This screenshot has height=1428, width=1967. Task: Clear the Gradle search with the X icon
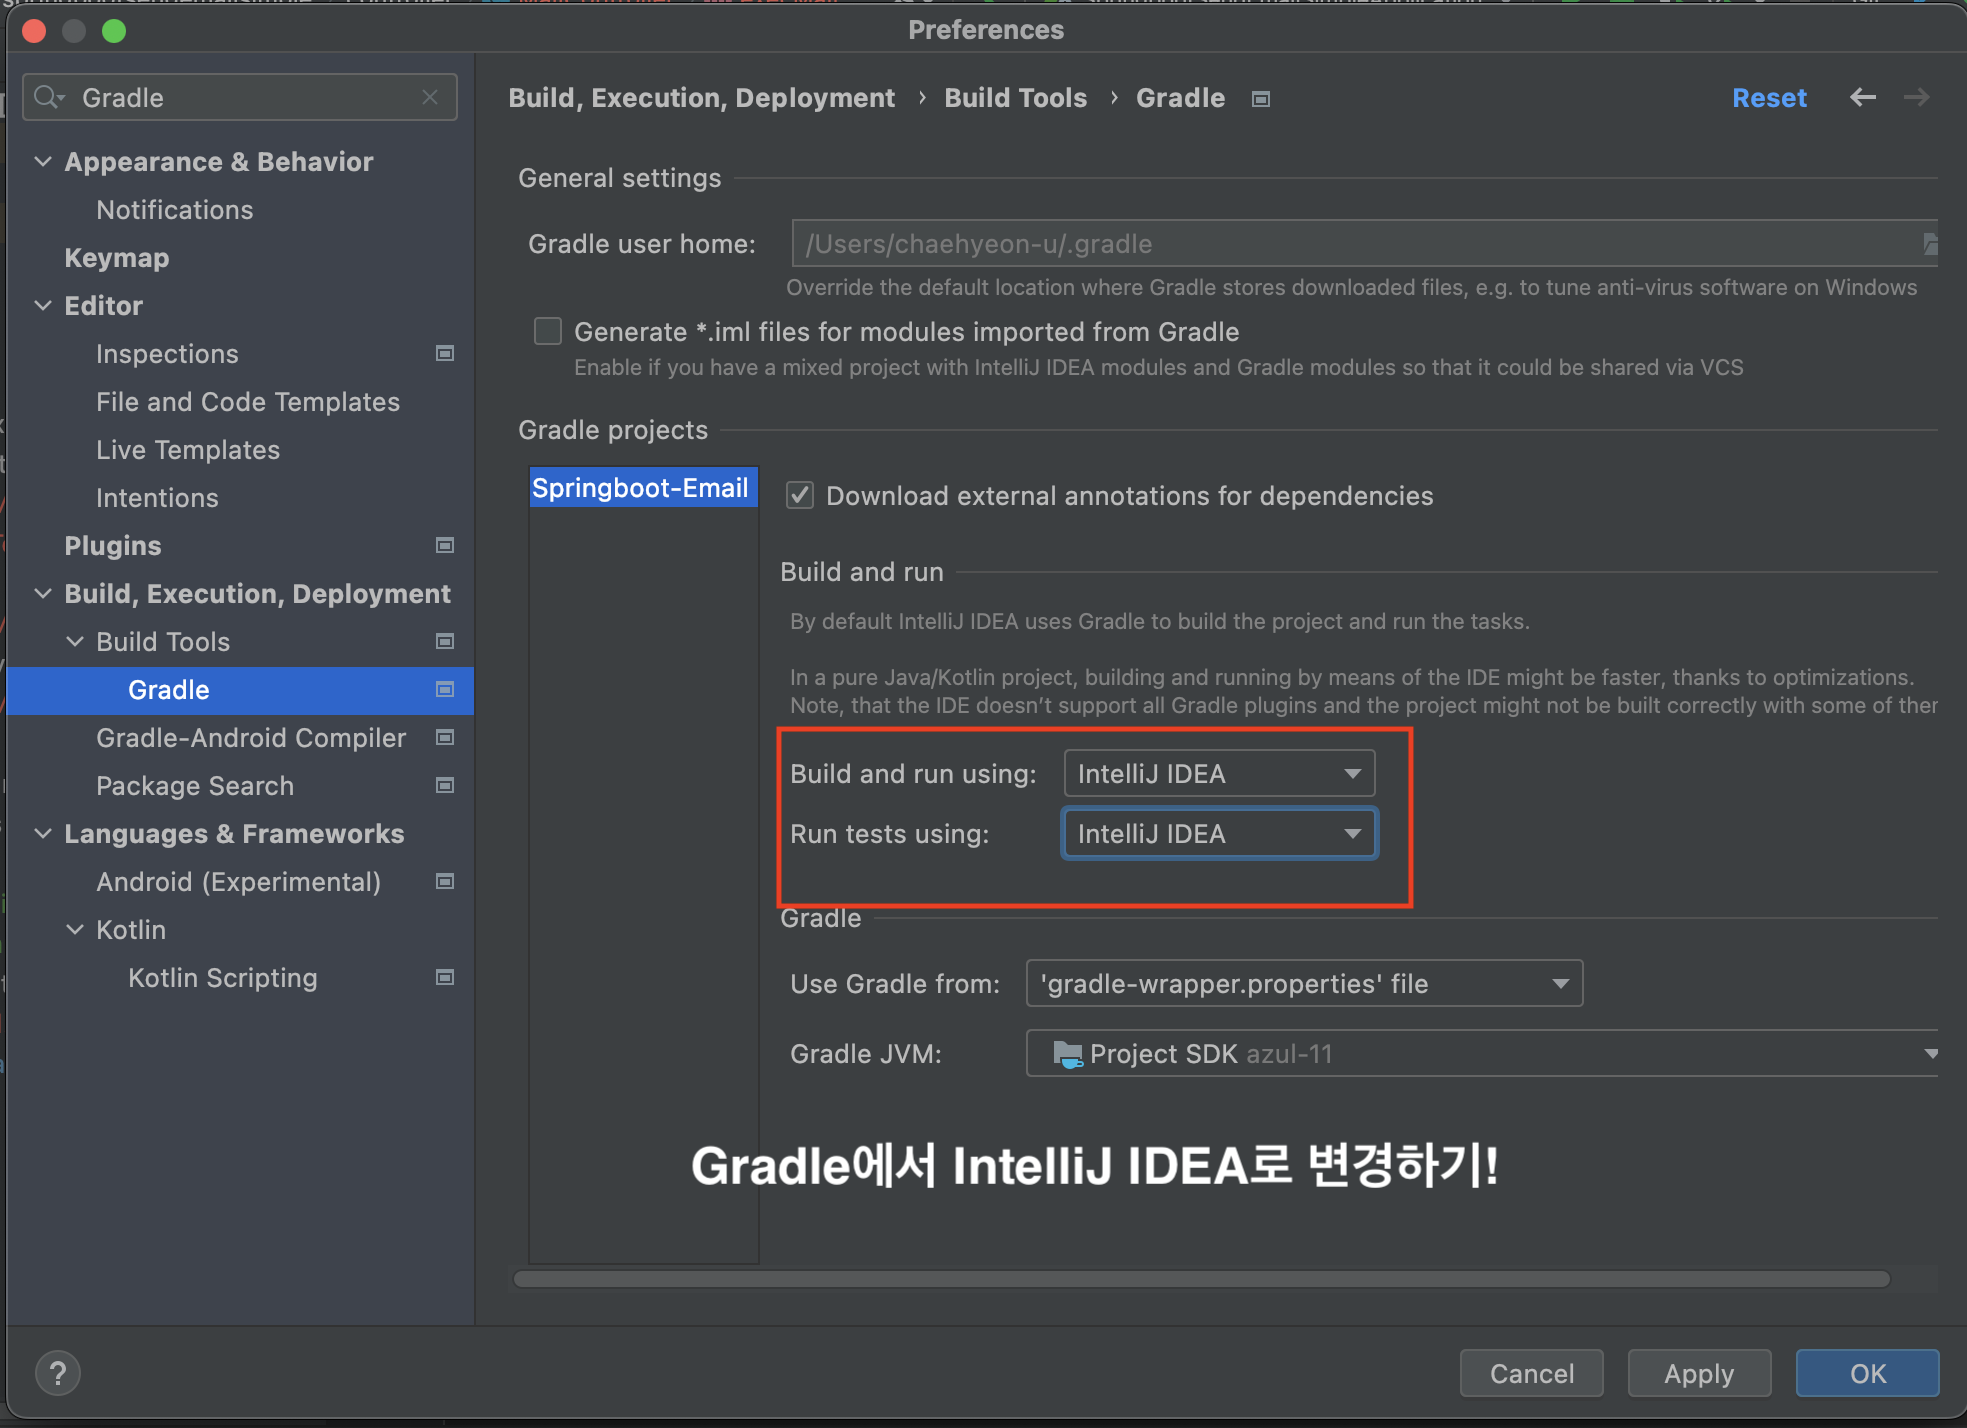tap(430, 96)
